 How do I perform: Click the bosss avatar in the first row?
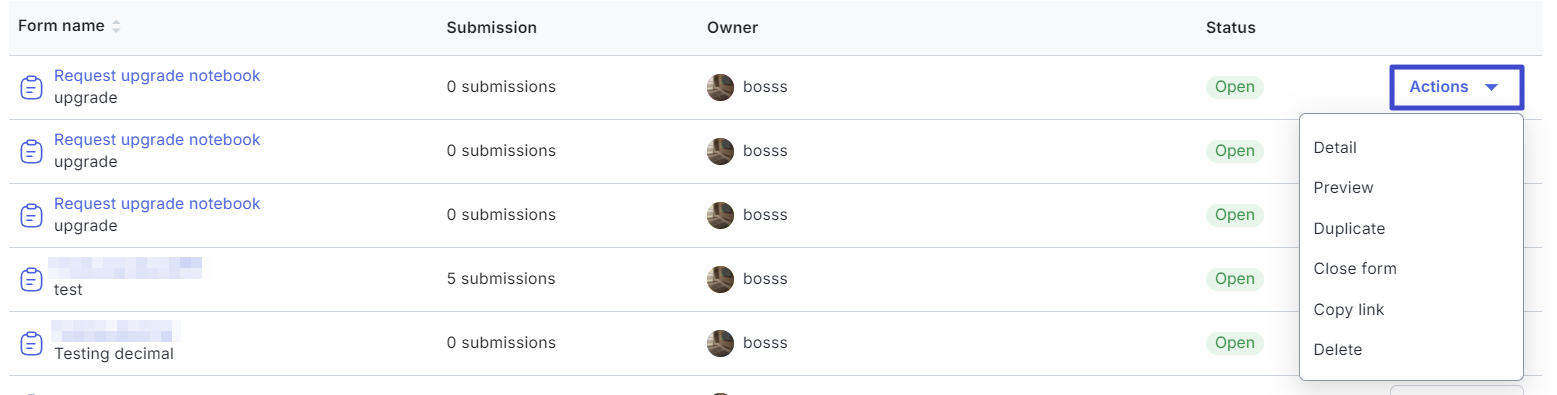coord(720,87)
